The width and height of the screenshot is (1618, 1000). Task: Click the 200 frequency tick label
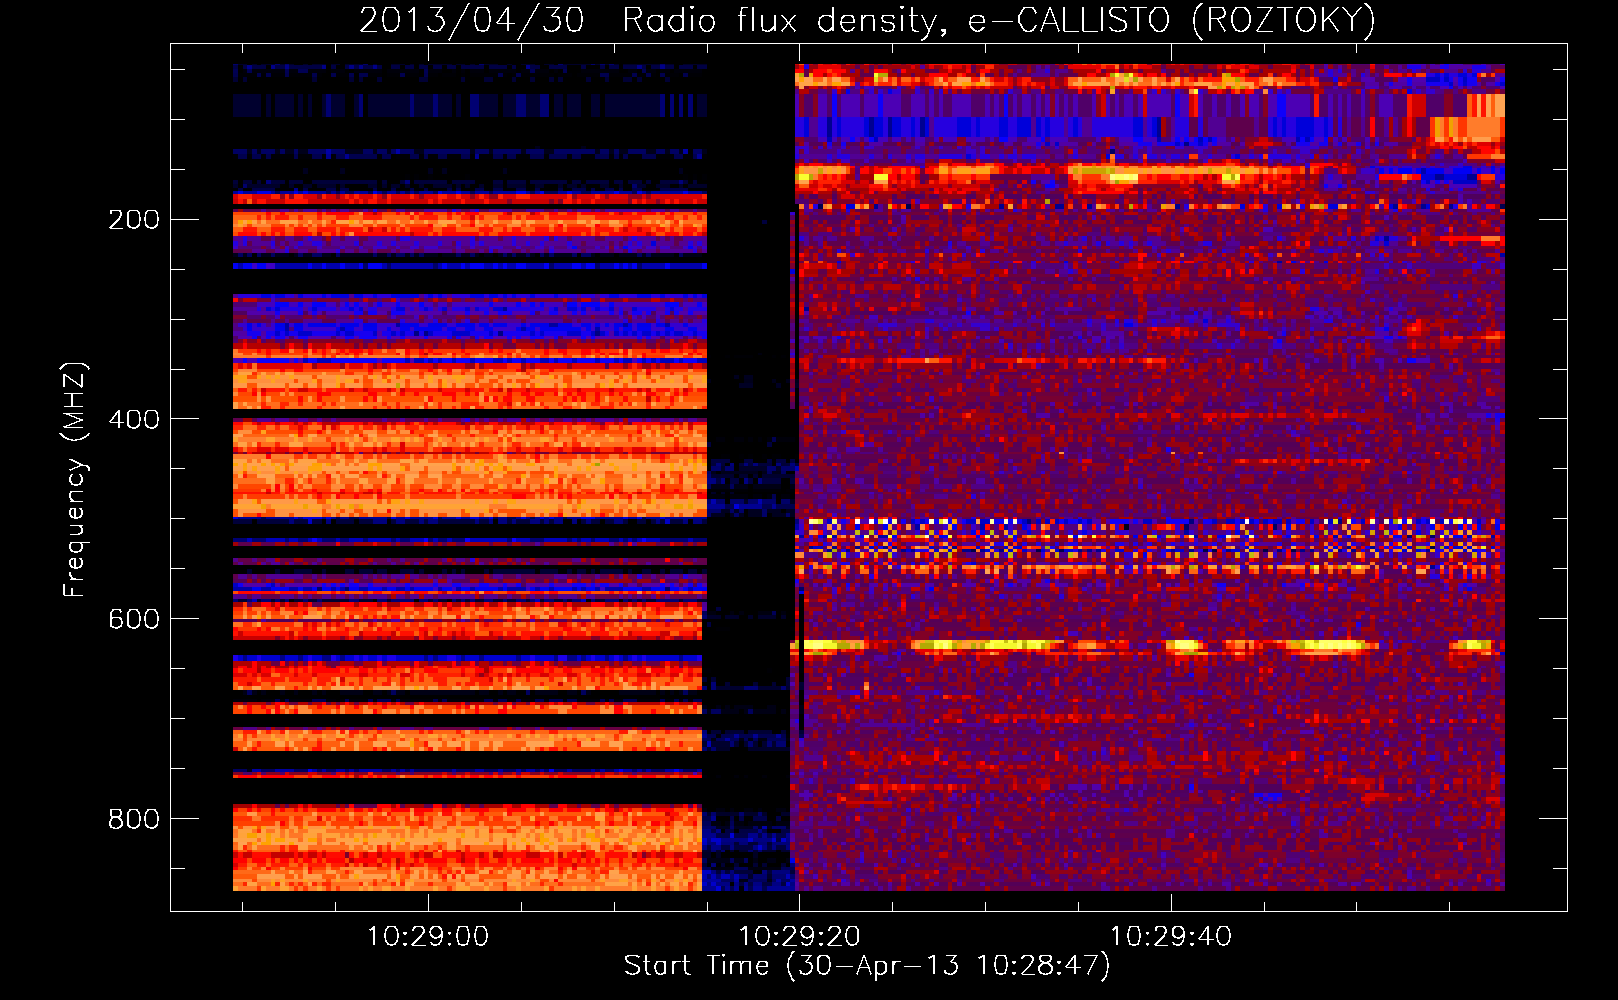(x=134, y=220)
